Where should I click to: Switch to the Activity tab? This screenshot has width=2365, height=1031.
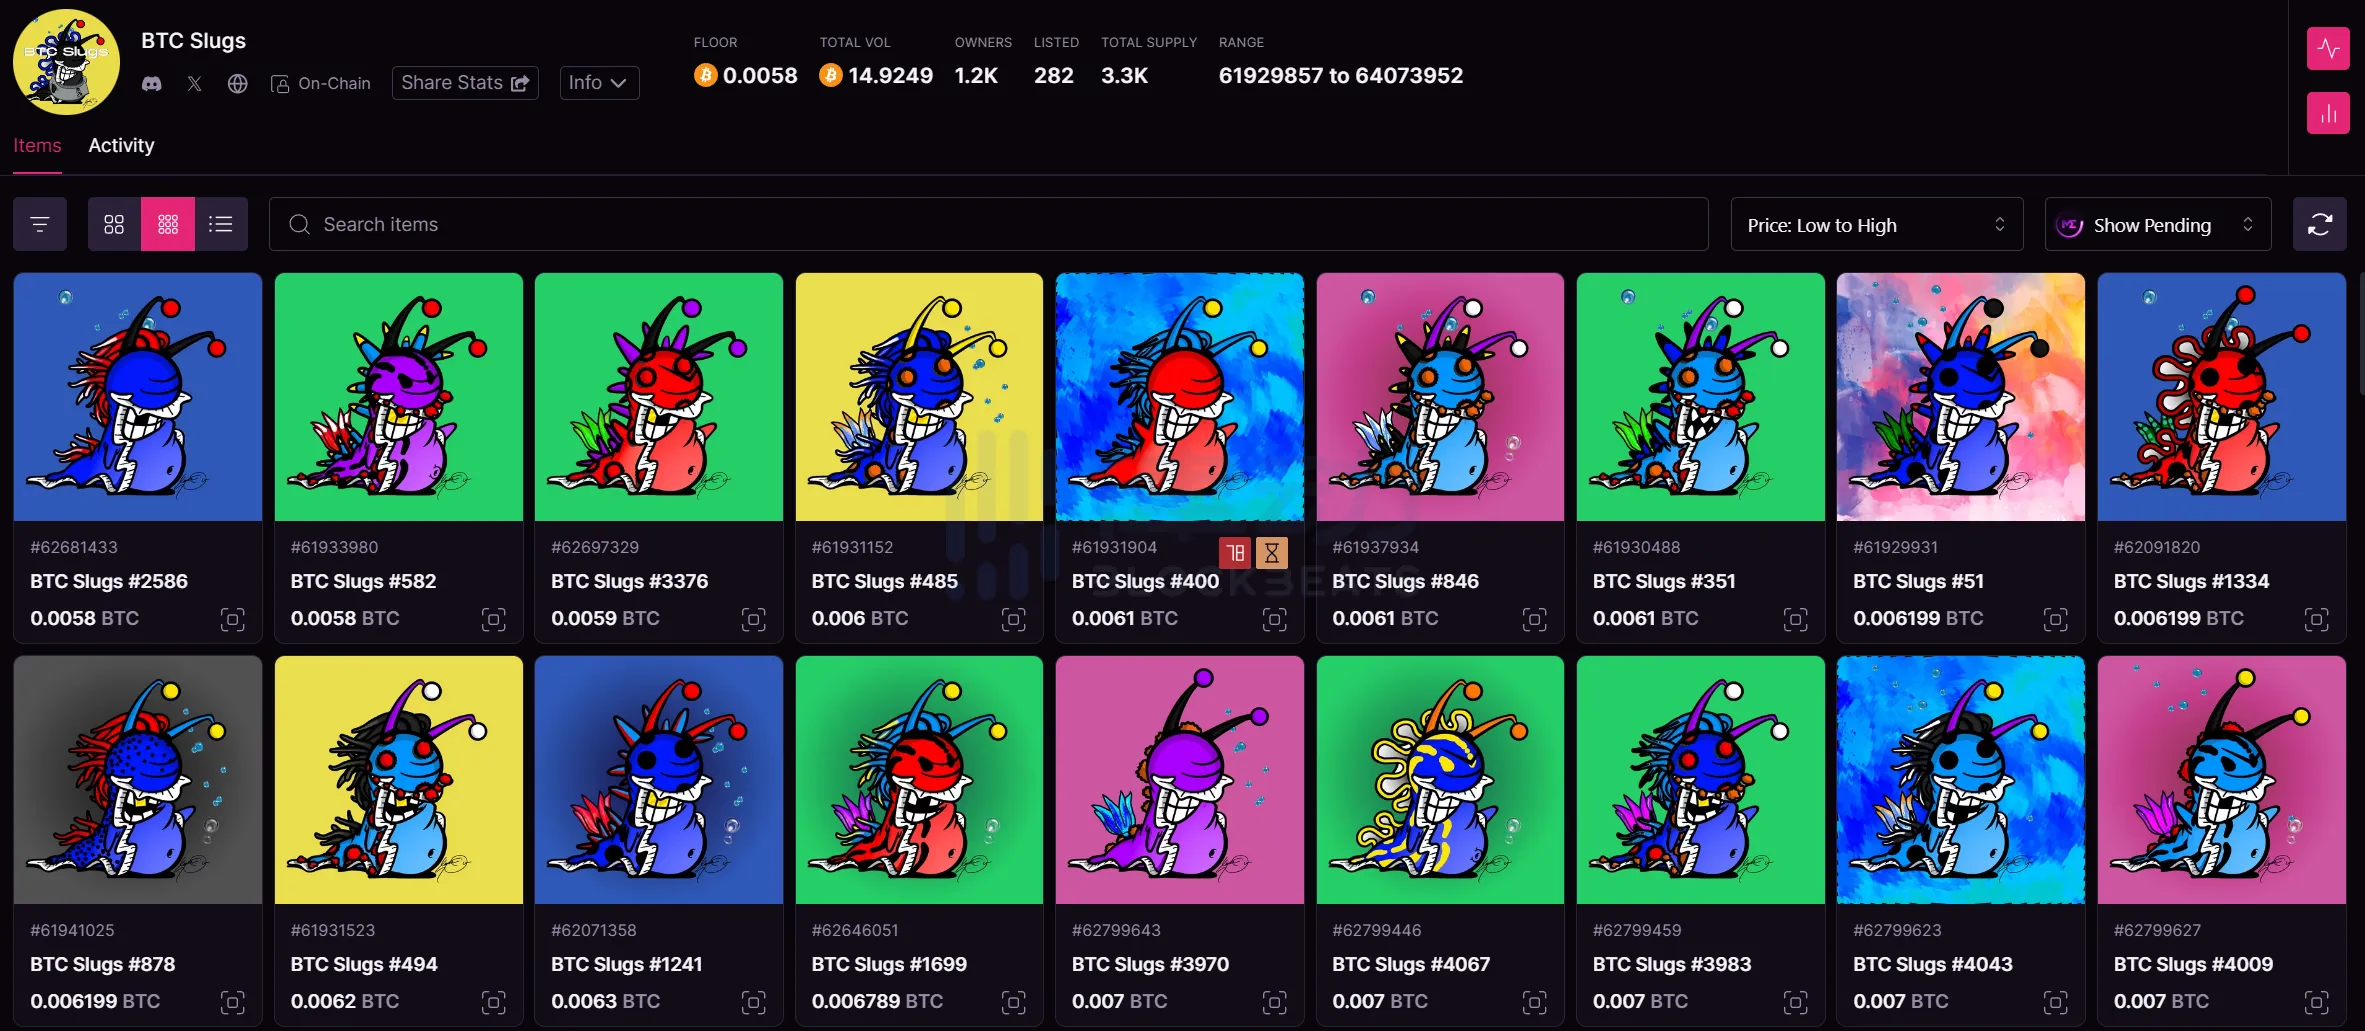(121, 145)
